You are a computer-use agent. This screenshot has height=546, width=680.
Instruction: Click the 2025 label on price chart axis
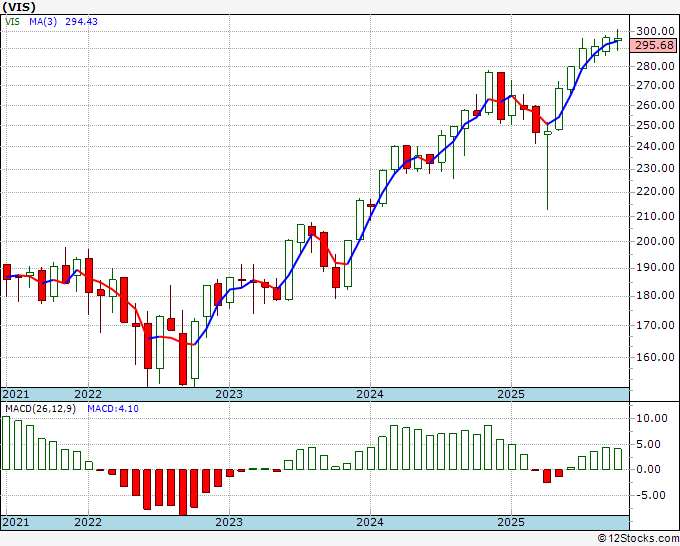511,394
